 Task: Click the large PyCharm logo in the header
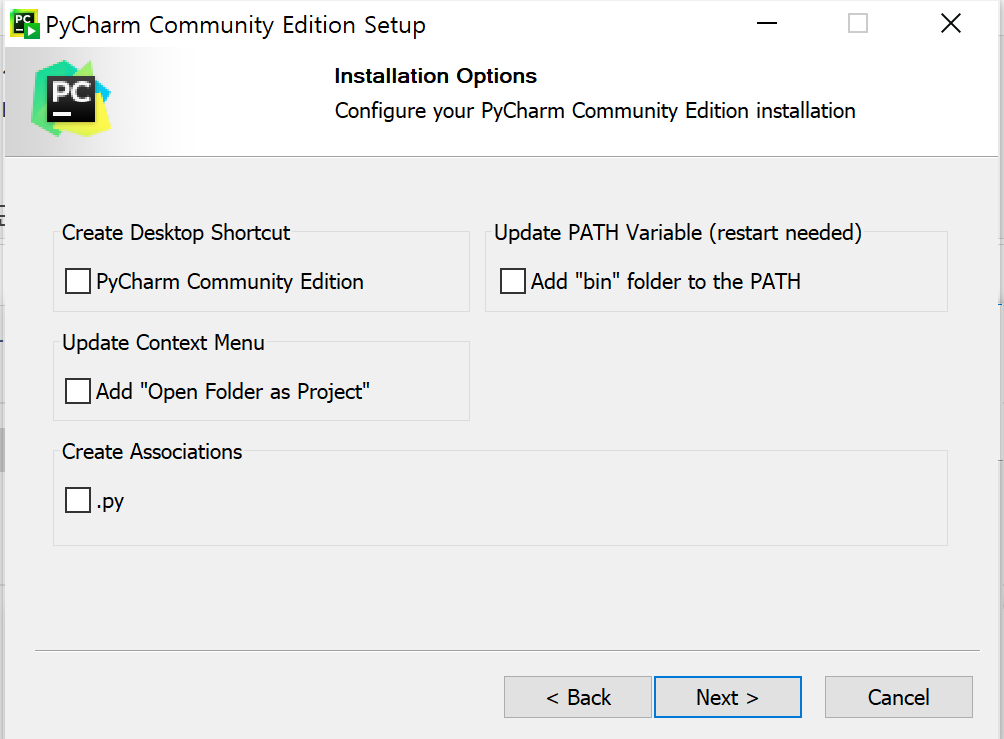71,97
